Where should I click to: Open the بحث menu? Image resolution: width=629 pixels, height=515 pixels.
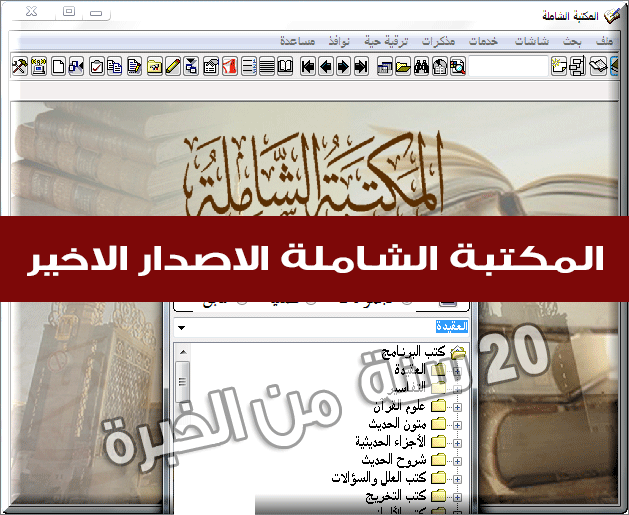(572, 41)
